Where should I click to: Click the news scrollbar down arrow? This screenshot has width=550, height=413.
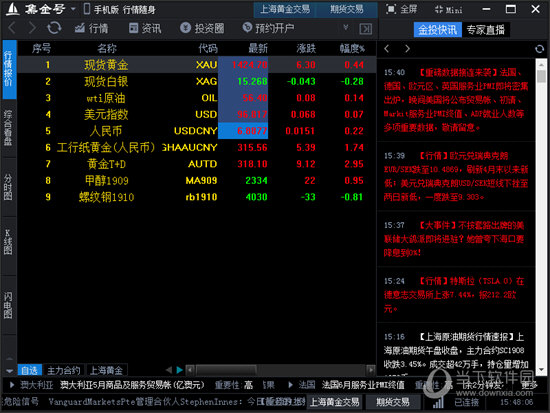541,370
